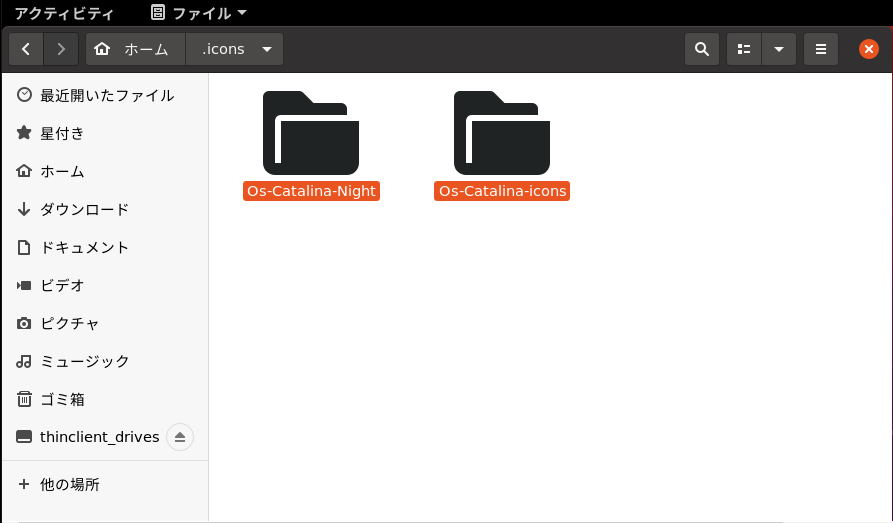Open ゴミ箱 trash in sidebar

coord(105,399)
